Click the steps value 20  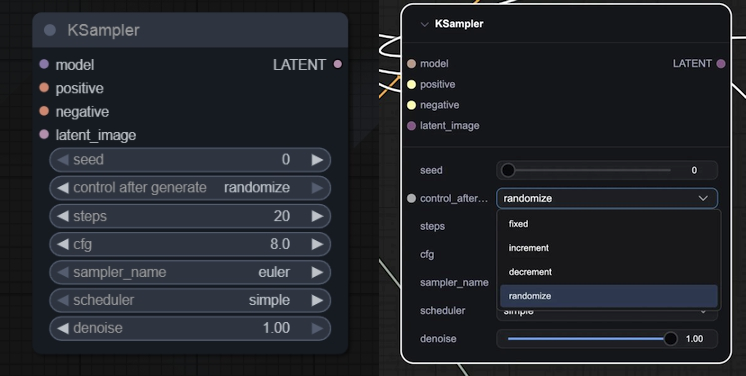point(282,216)
